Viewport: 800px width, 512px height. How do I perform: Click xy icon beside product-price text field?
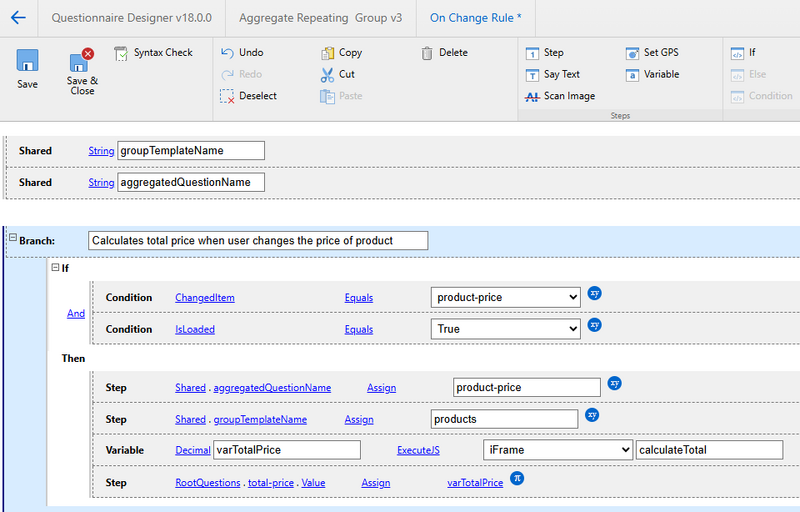[614, 383]
